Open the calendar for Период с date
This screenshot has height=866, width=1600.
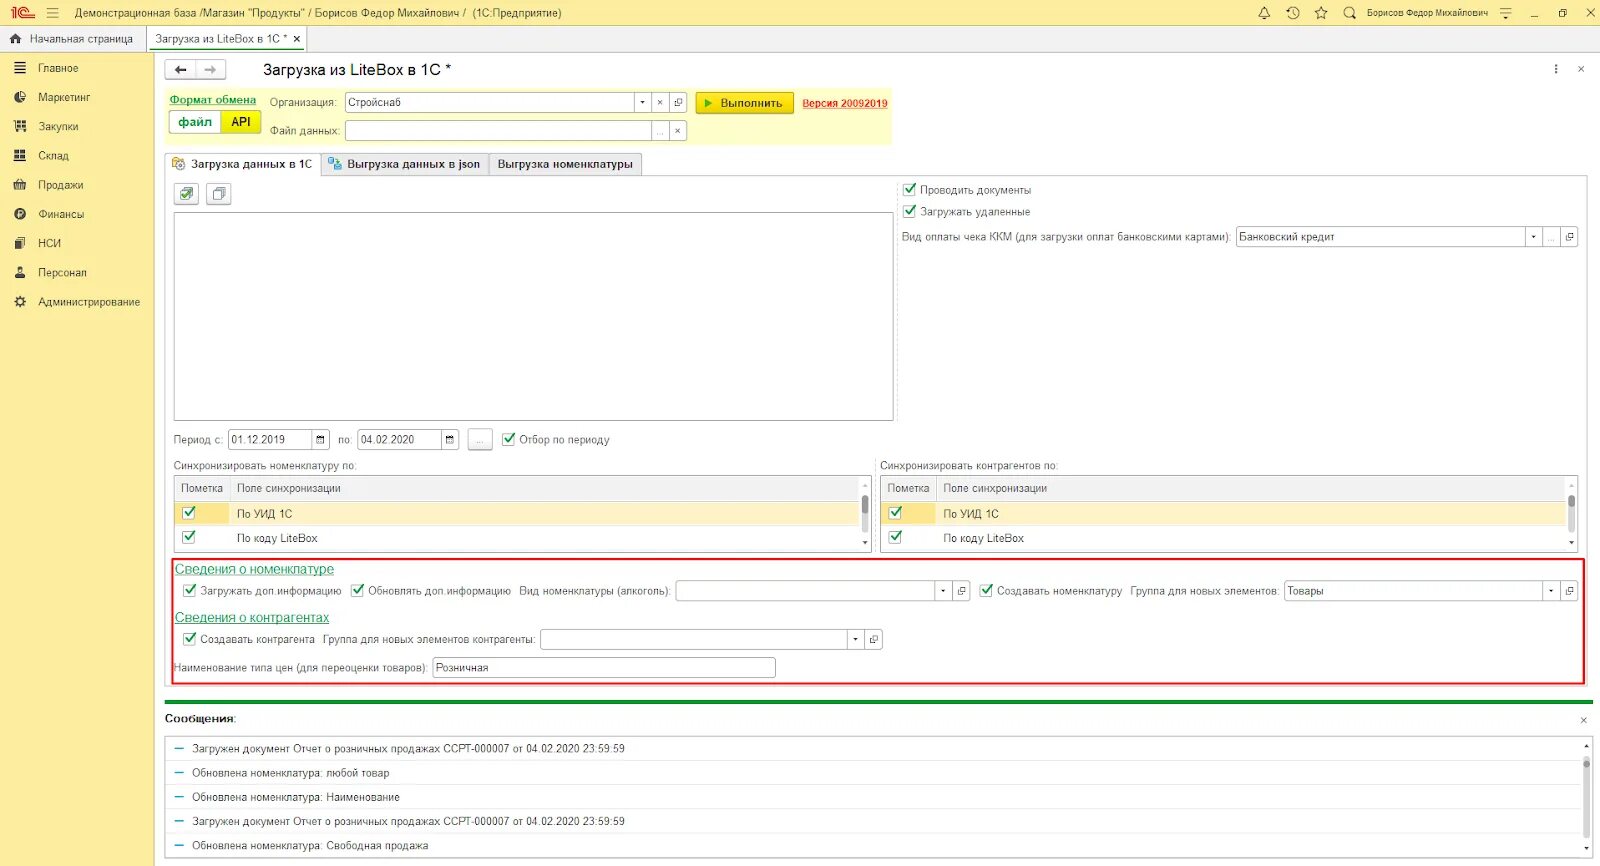[x=320, y=440]
